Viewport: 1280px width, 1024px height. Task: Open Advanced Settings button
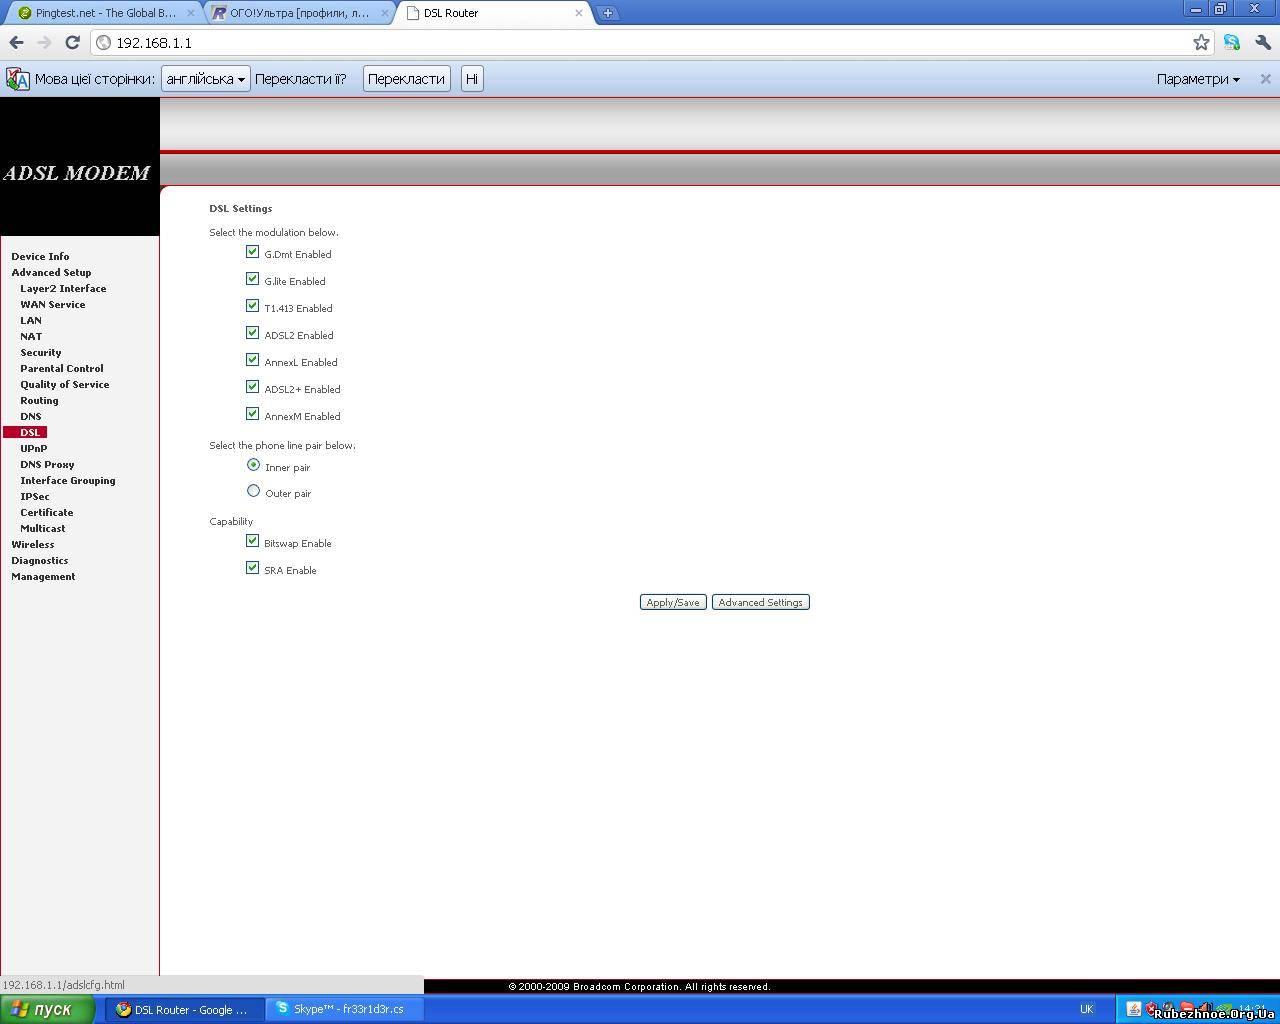point(760,602)
